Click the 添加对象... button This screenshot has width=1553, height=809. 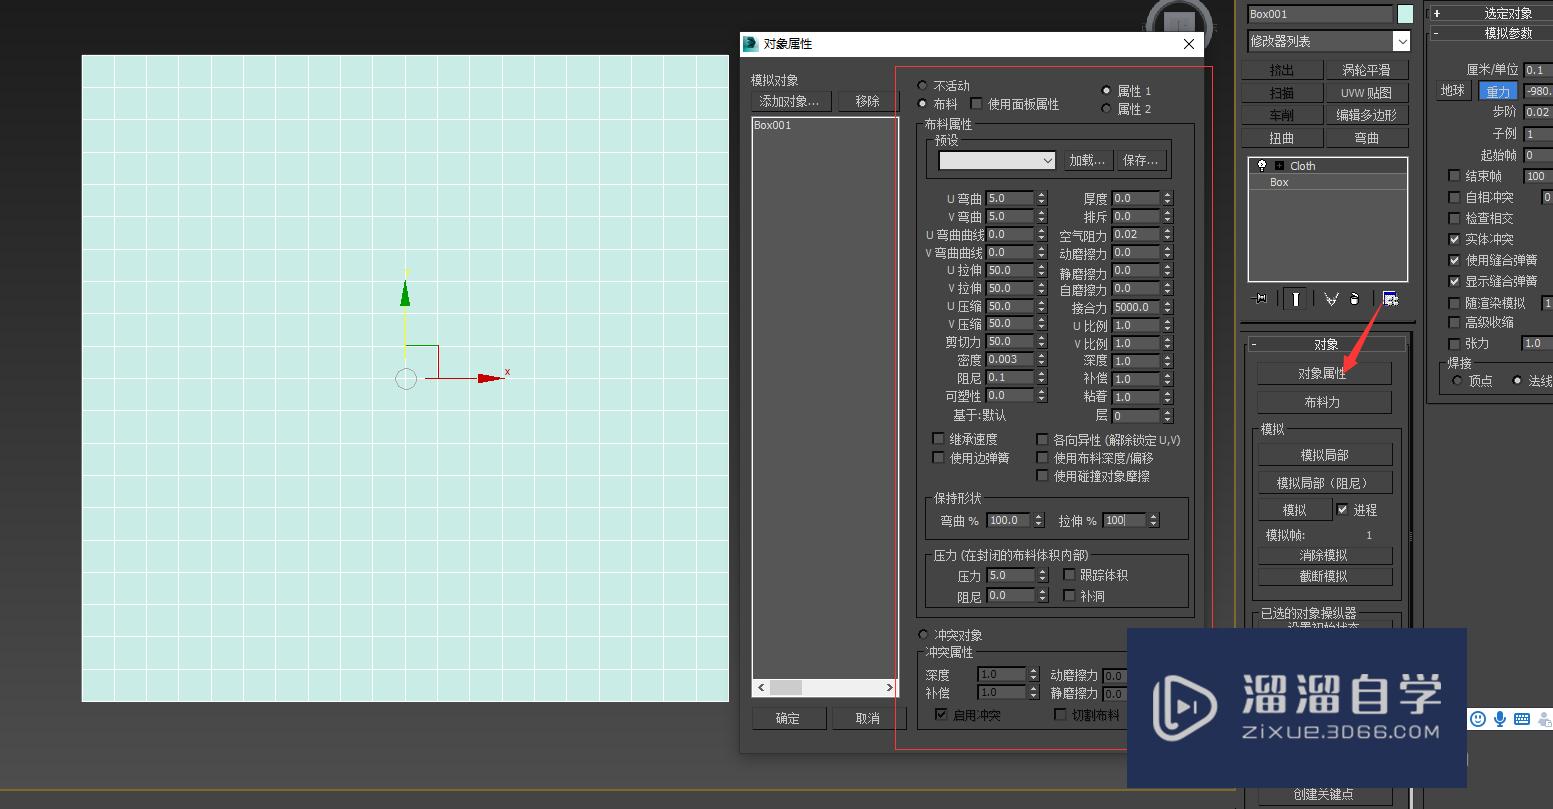pyautogui.click(x=789, y=101)
